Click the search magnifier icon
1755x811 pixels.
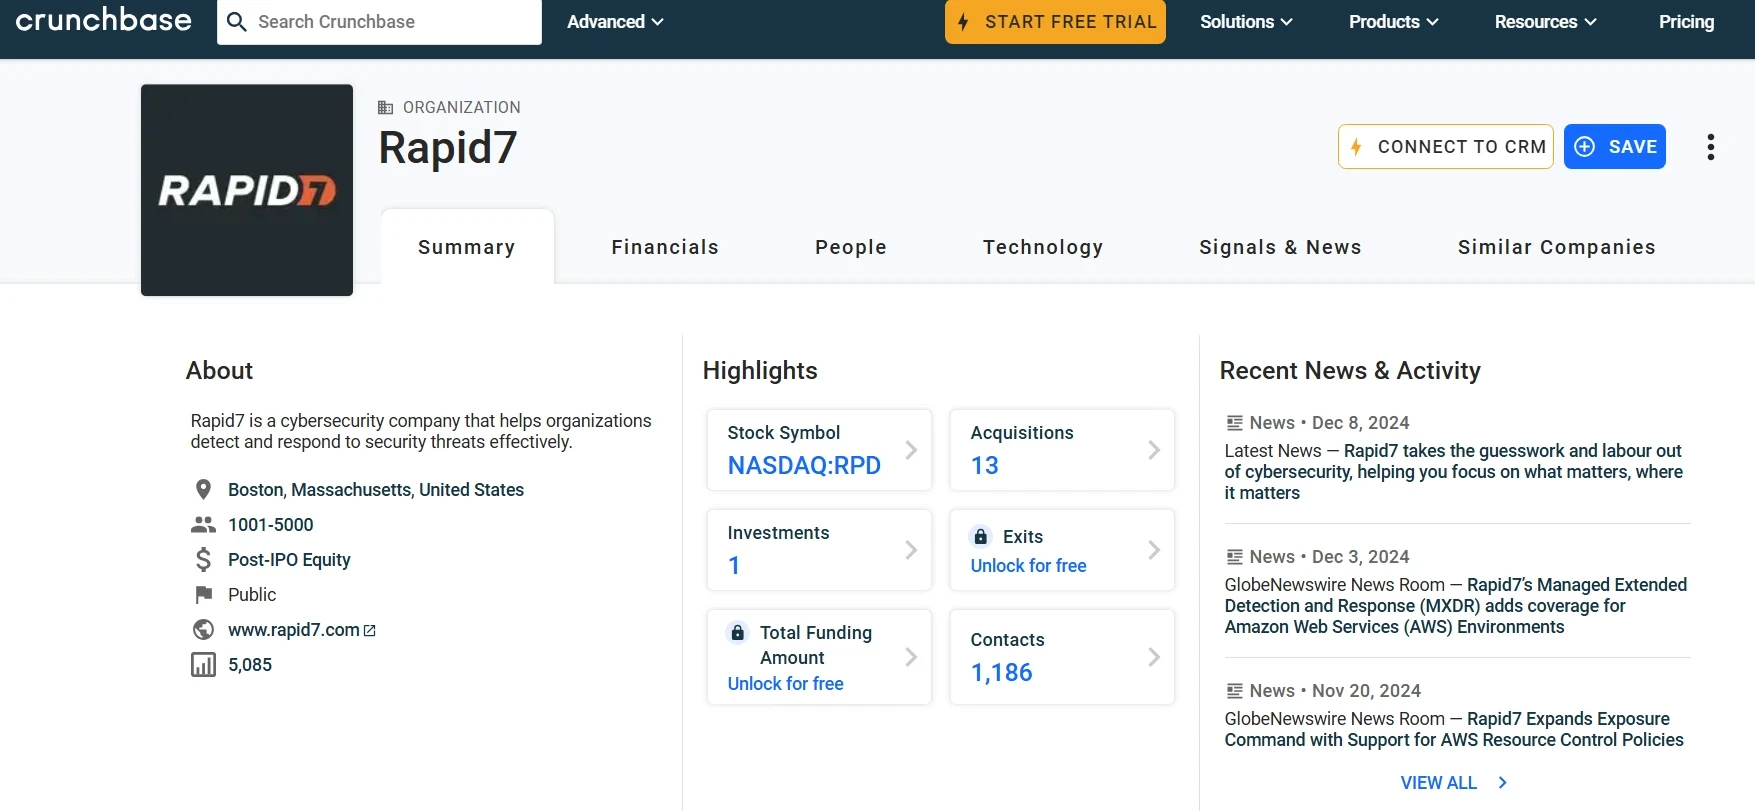[x=237, y=22]
